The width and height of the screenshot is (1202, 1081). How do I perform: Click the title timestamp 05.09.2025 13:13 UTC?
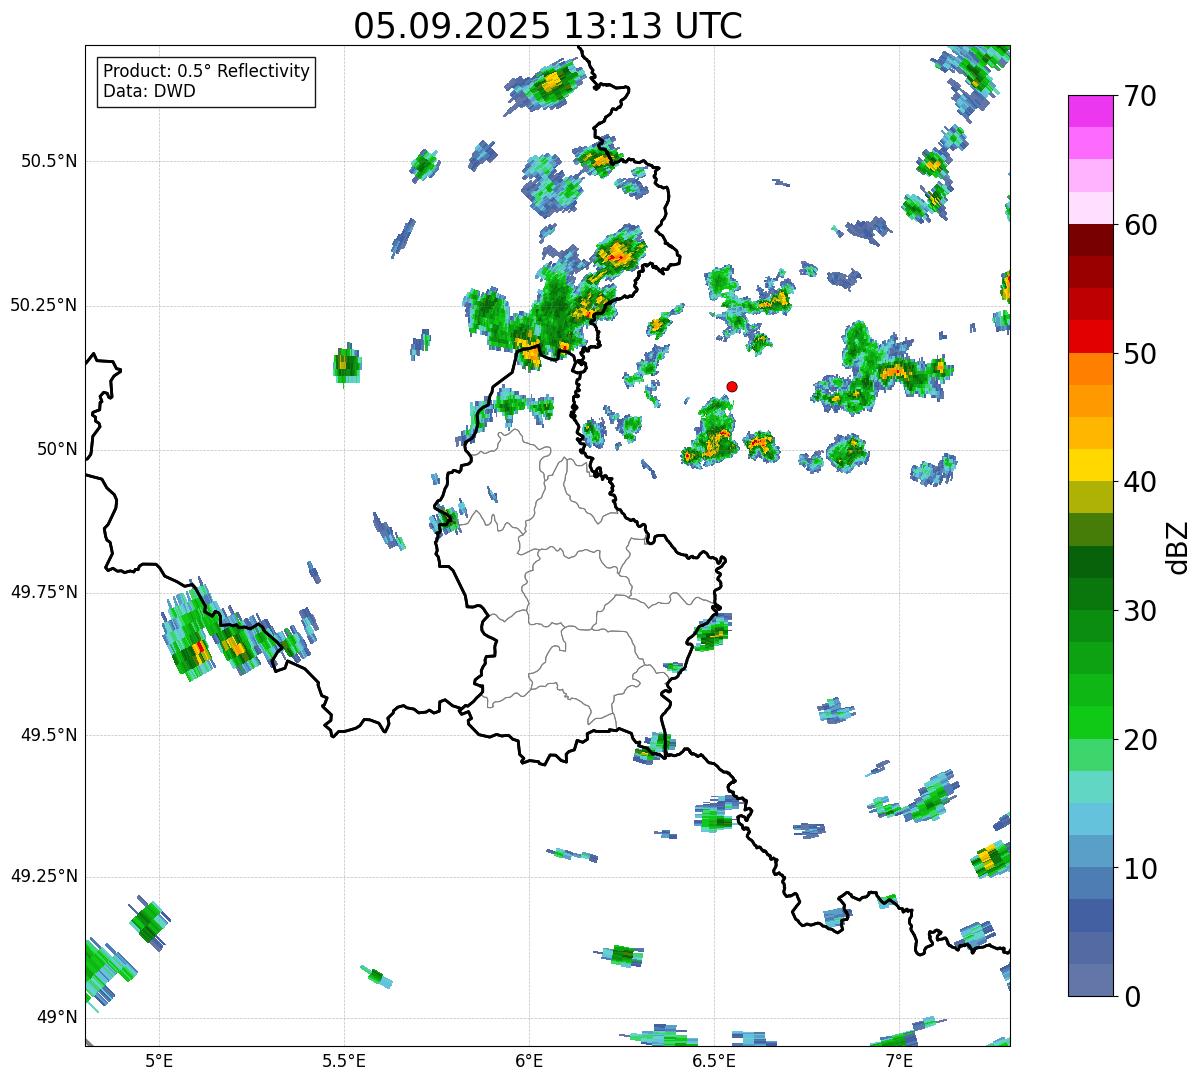[x=548, y=26]
